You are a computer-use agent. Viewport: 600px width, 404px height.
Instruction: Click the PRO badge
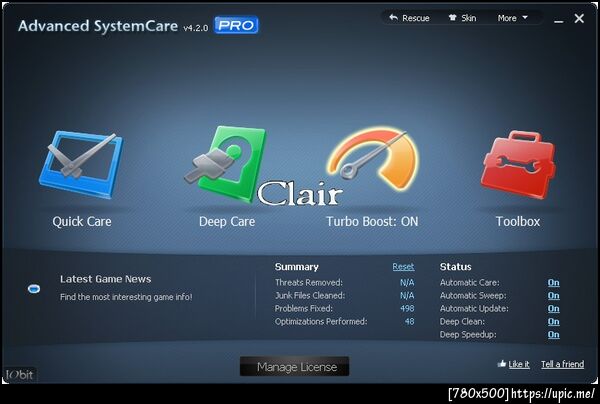(x=236, y=25)
